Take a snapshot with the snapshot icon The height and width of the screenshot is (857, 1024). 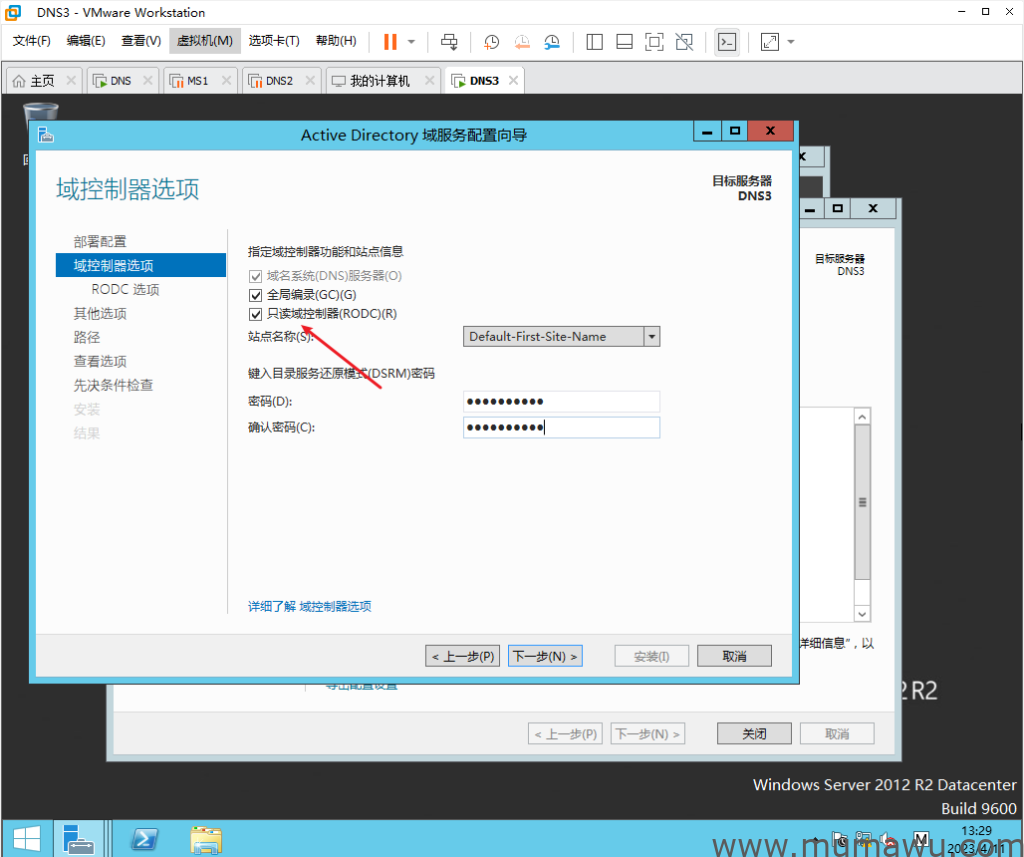pos(491,41)
